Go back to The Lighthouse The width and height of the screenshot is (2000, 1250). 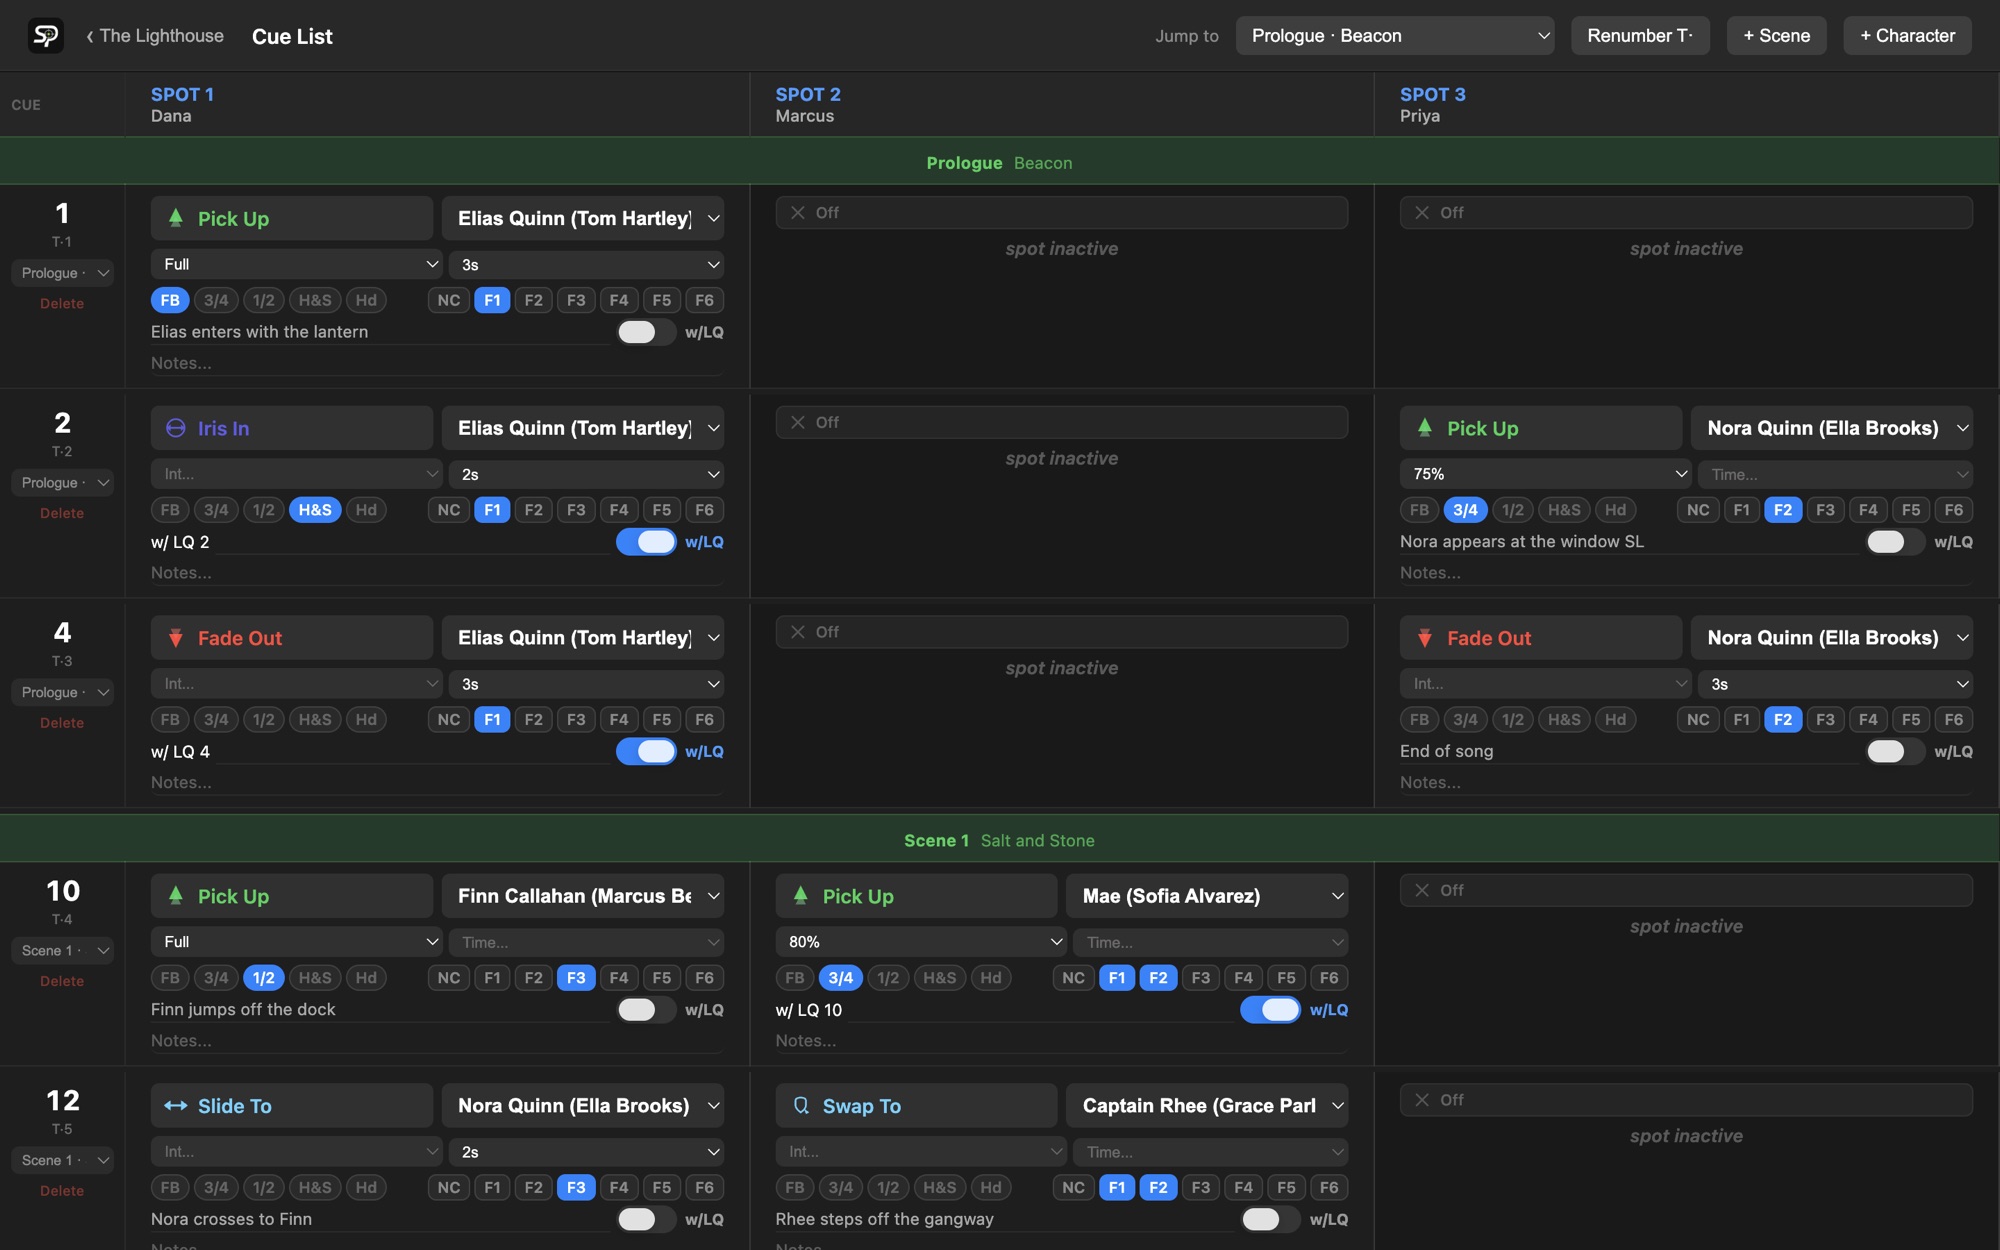[155, 36]
